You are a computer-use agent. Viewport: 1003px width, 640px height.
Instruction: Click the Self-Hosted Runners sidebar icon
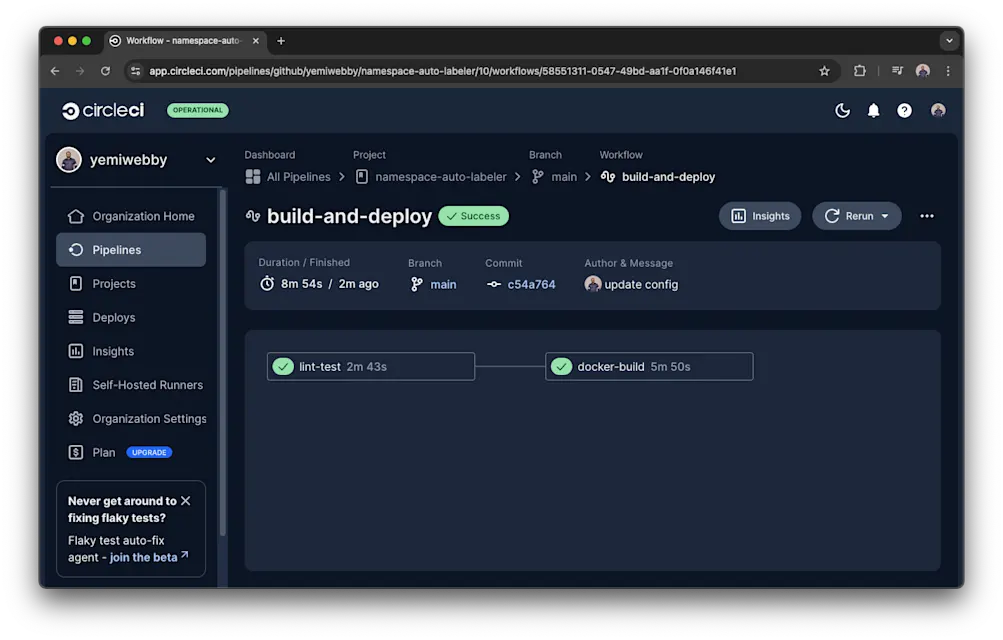75,384
